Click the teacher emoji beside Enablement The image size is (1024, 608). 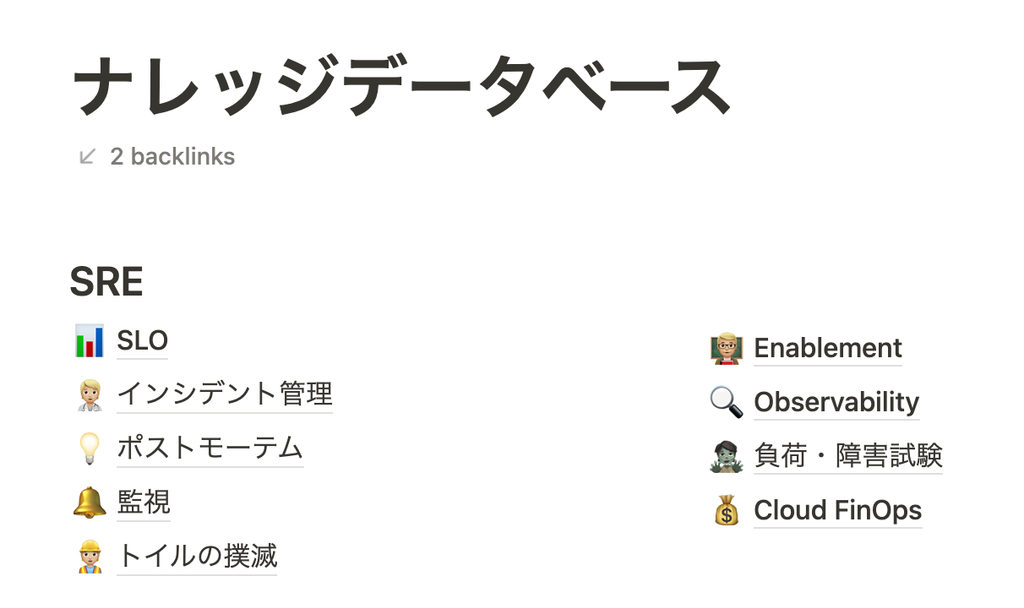point(727,347)
